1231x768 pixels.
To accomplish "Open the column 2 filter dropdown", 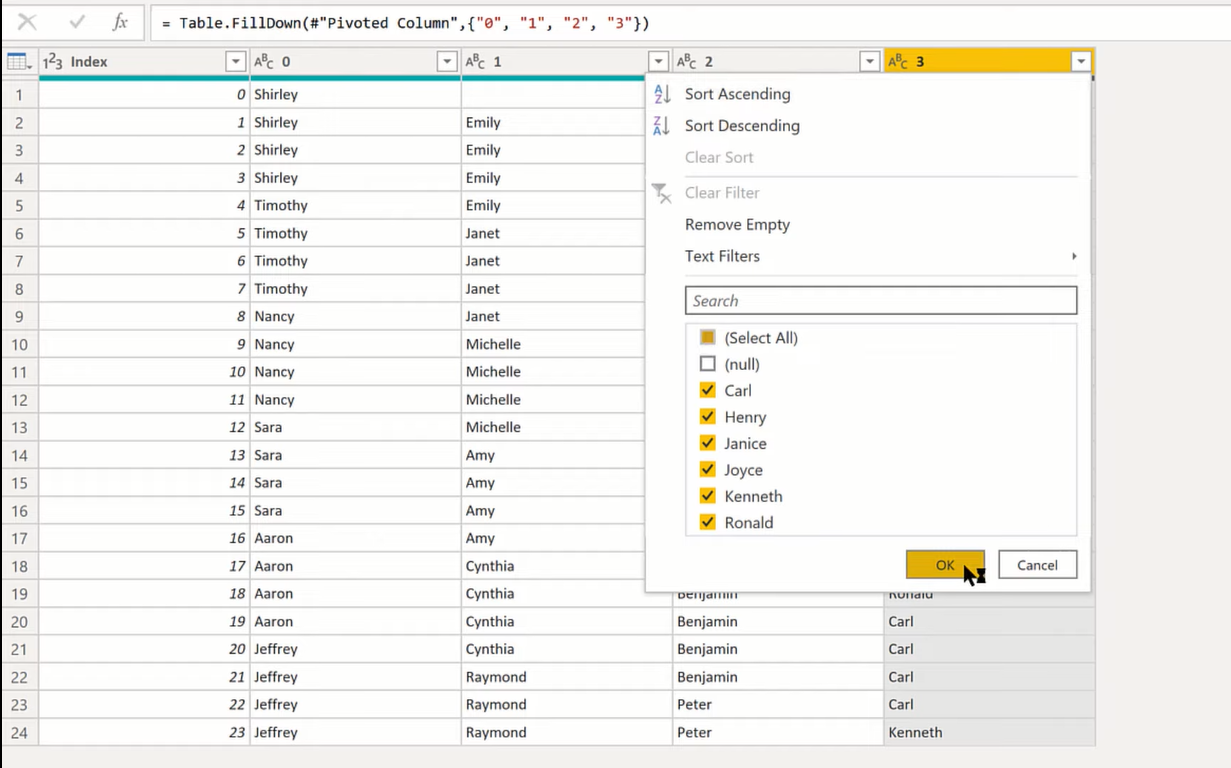I will pos(870,62).
